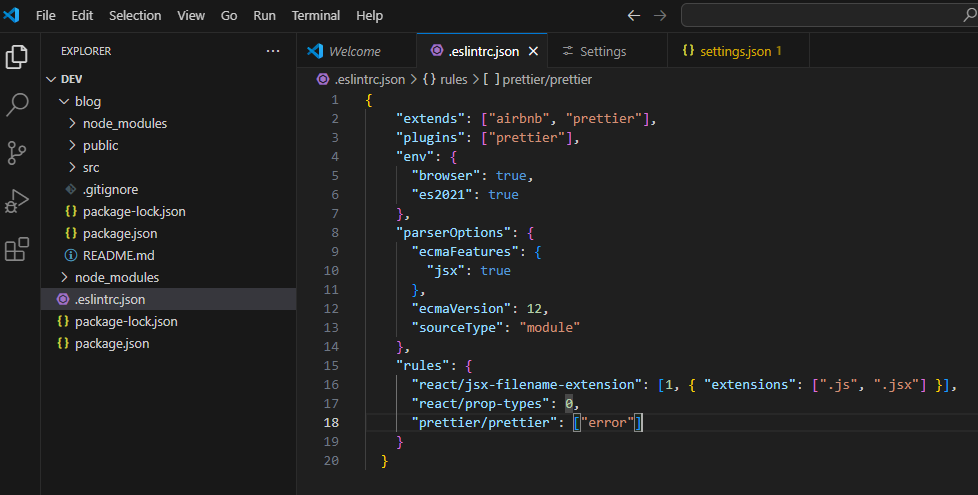Click line number 18 in gutter

coord(331,423)
